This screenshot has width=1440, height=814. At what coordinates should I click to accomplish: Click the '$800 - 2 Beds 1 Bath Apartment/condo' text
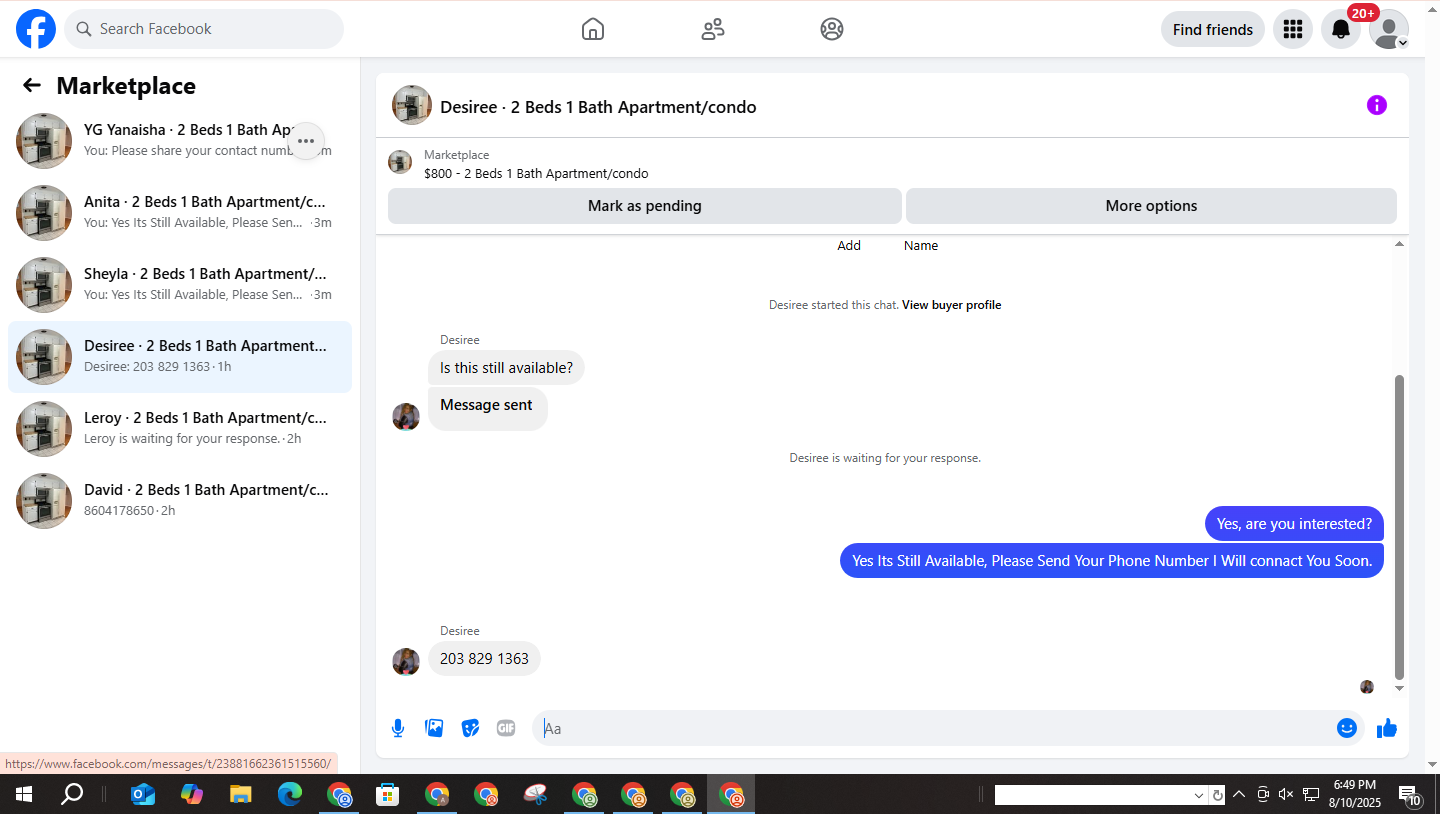(536, 174)
